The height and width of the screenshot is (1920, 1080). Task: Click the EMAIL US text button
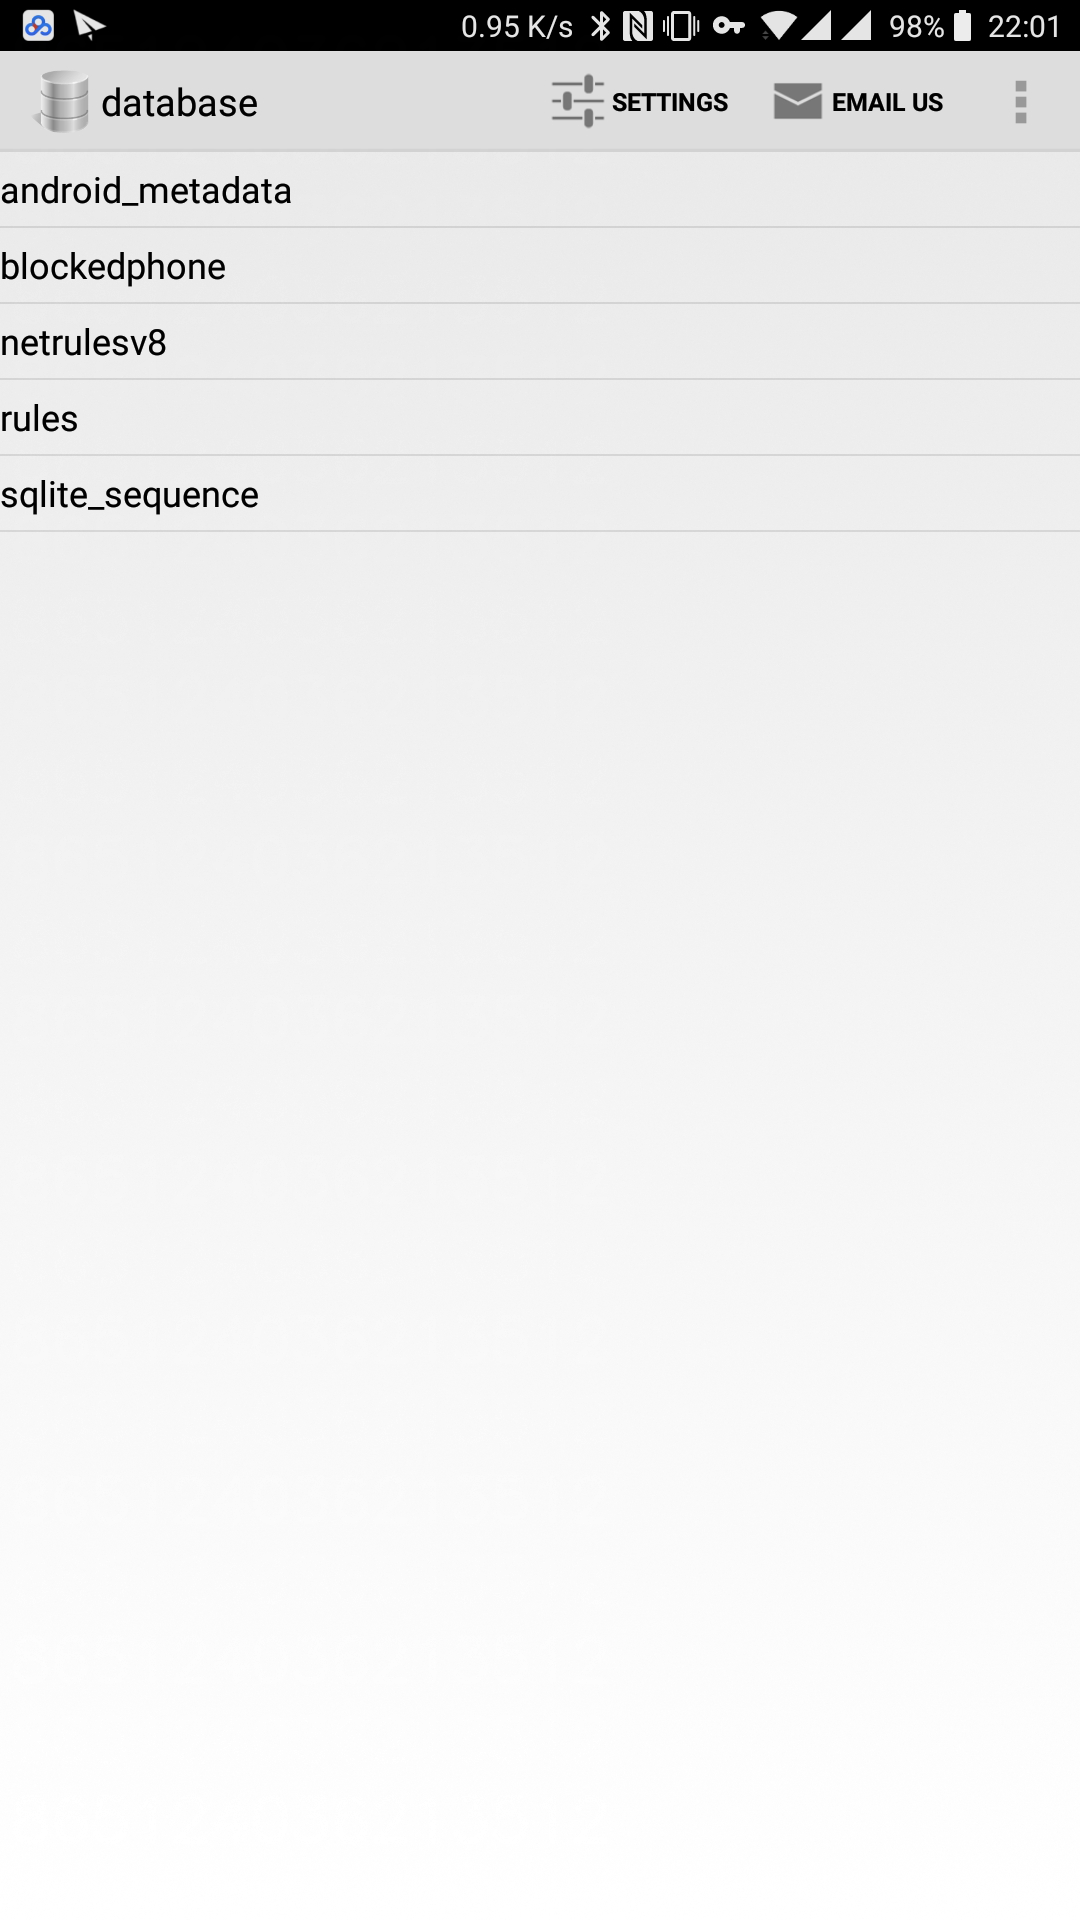[887, 102]
